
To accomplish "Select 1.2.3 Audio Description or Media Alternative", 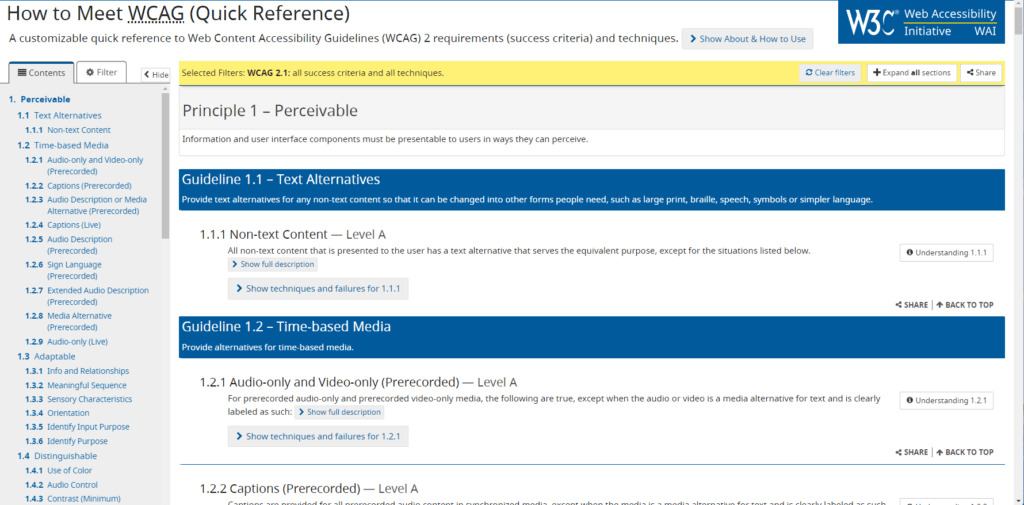I will [86, 206].
